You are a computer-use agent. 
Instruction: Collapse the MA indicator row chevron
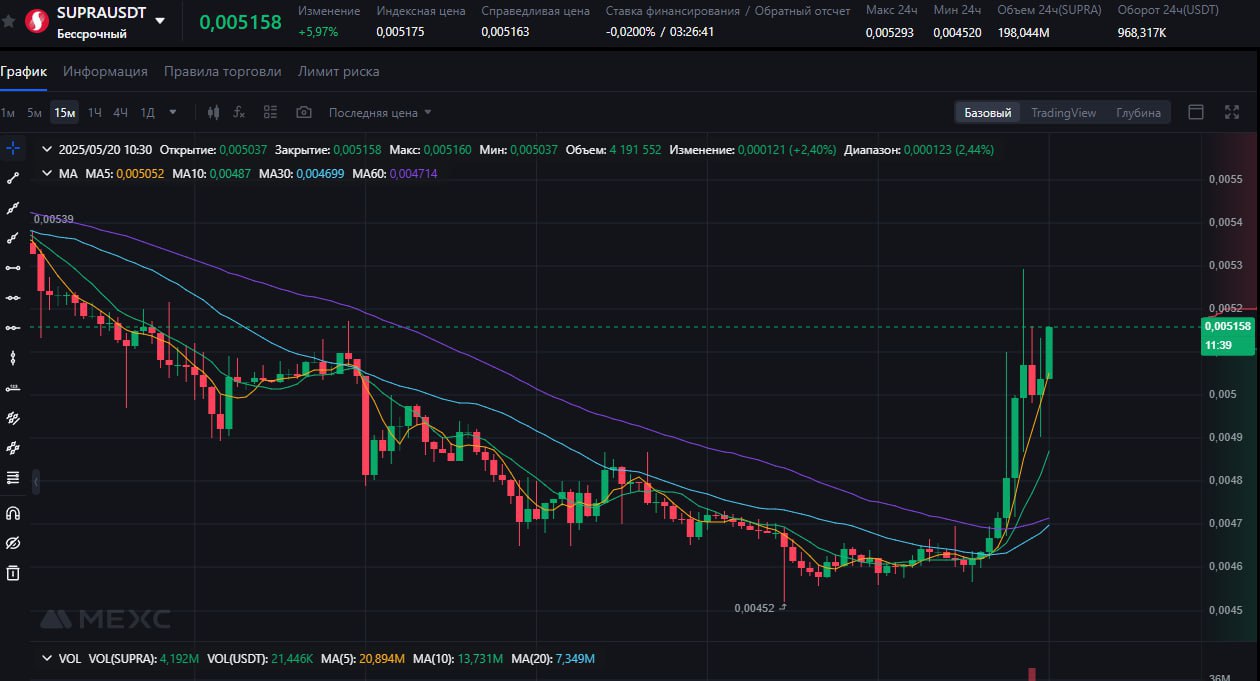click(x=46, y=173)
